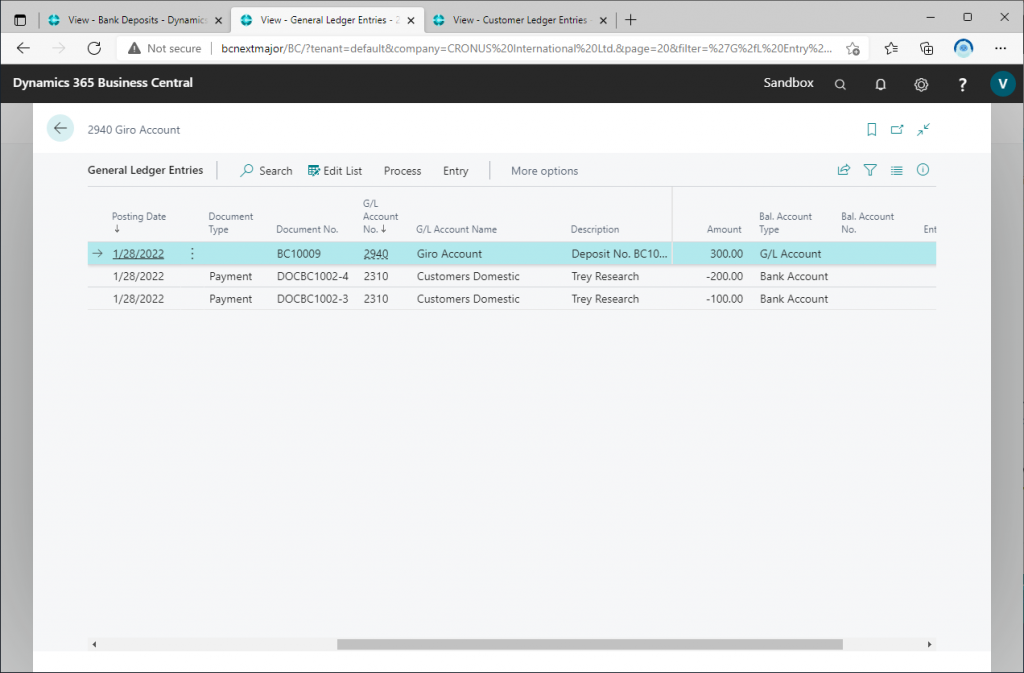Select the DOCBC1002-4 document number cell
Screen dimensions: 1024x673
313,276
